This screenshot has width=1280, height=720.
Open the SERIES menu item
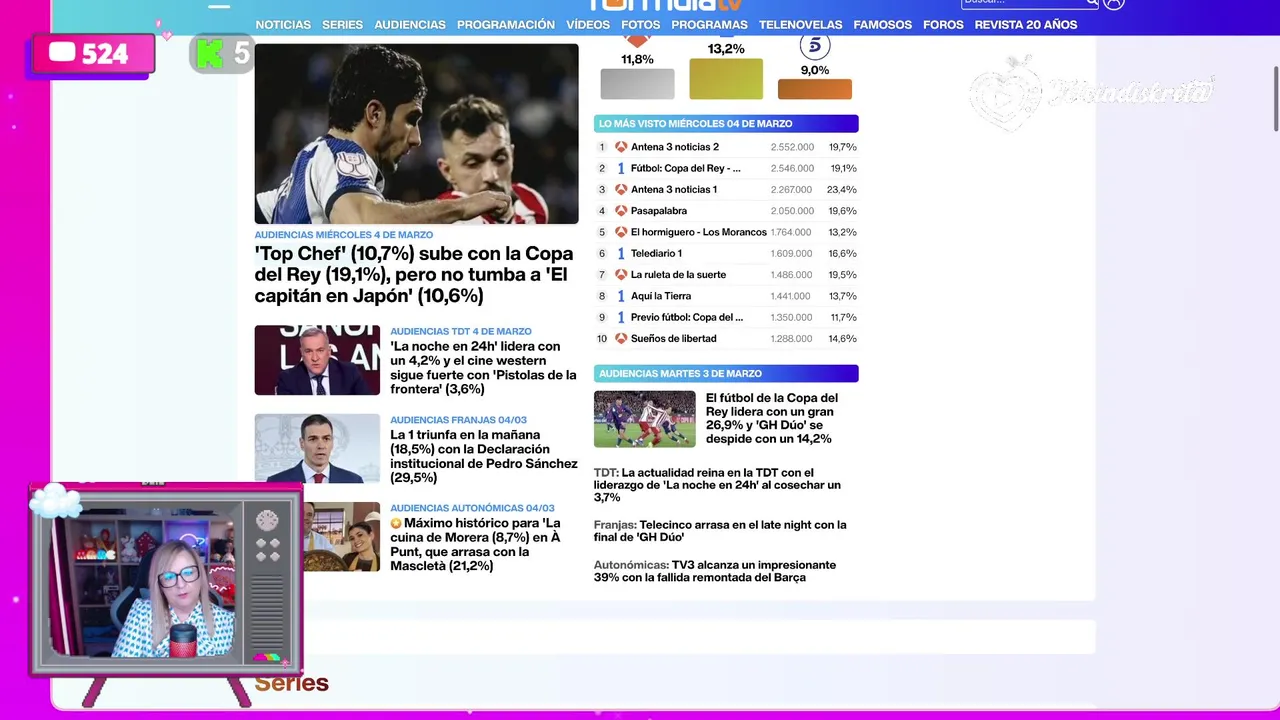(x=342, y=24)
